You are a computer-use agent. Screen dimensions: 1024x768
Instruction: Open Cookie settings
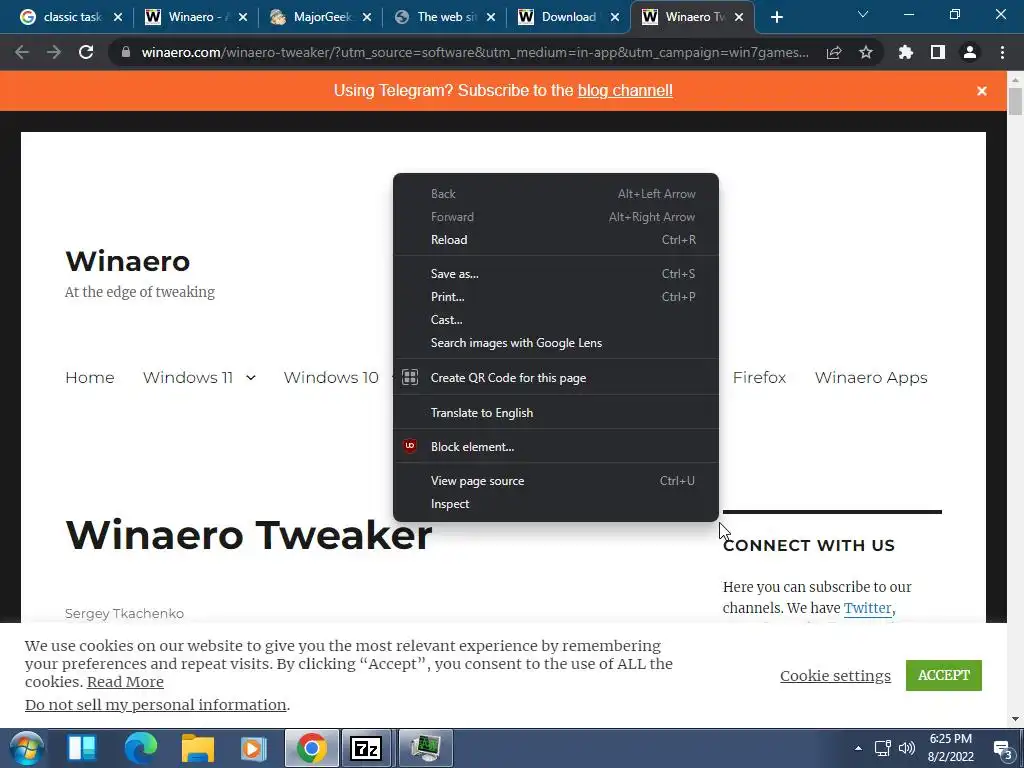pos(835,675)
